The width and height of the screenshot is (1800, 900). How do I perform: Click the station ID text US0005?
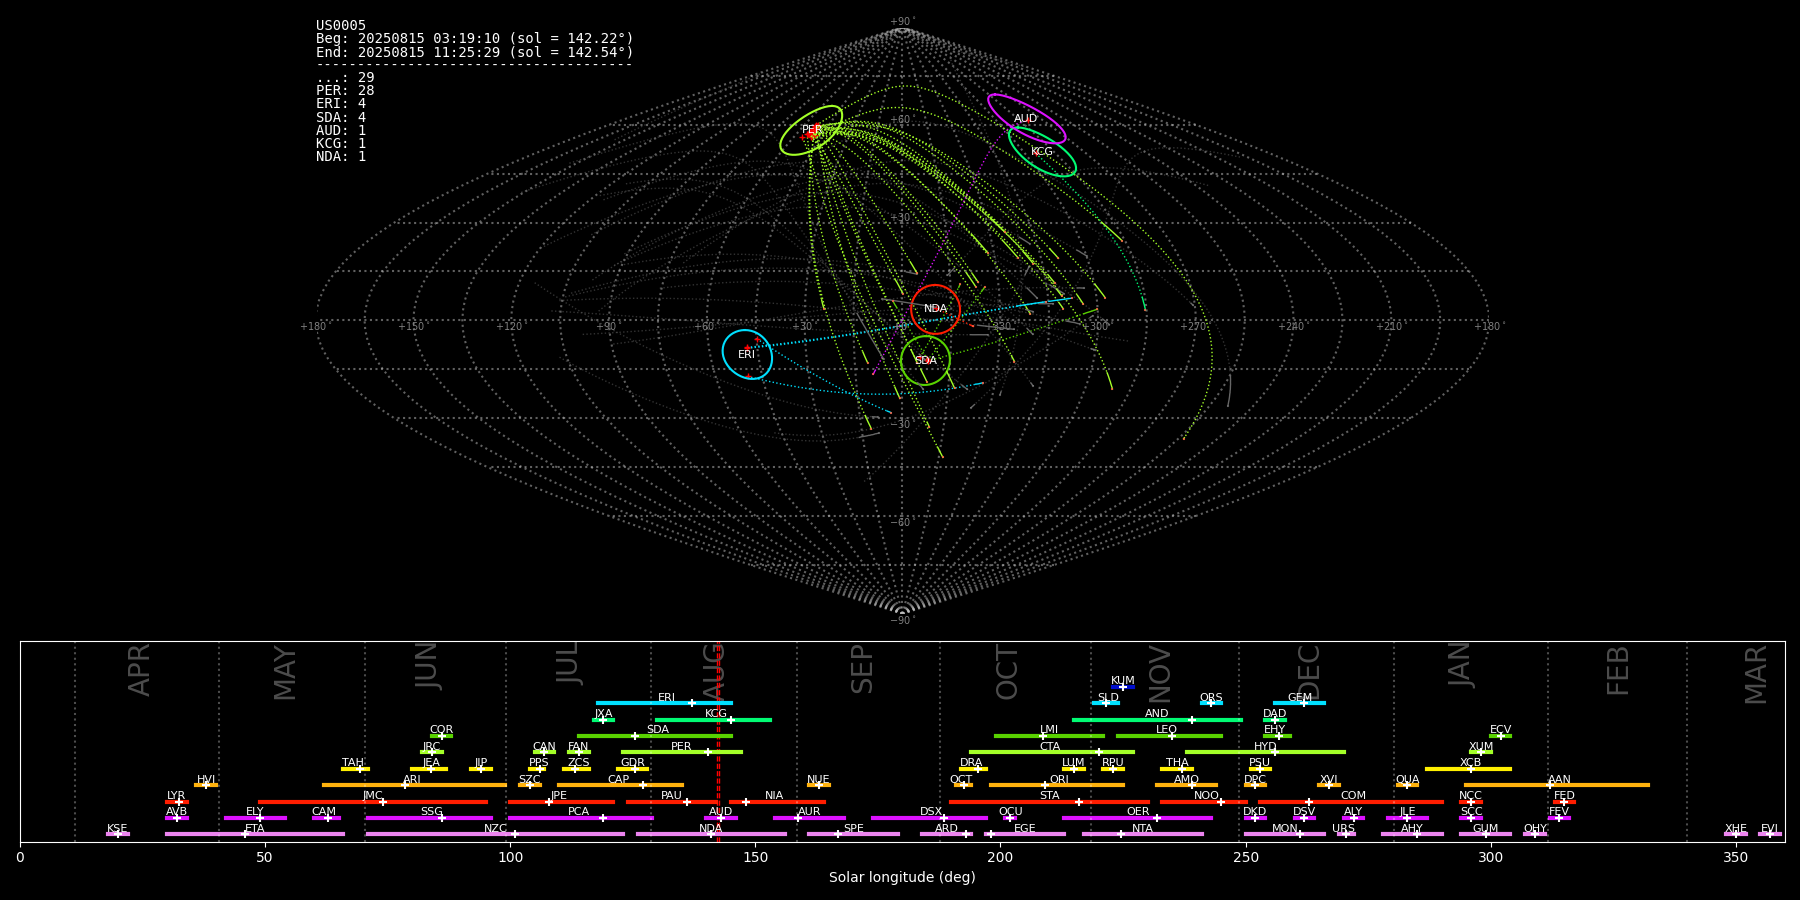tap(341, 26)
